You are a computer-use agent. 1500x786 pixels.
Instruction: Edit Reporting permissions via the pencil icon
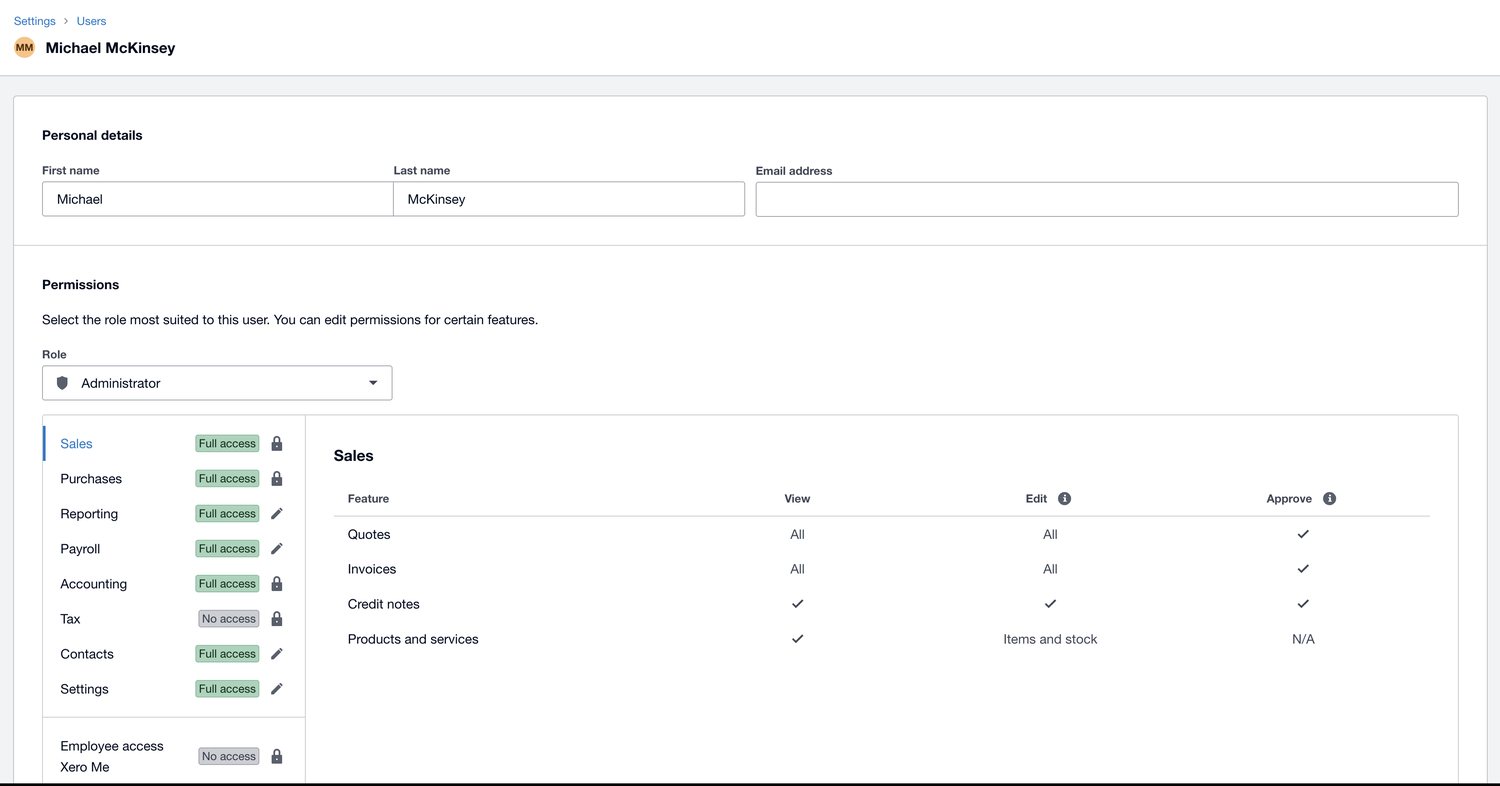click(x=277, y=513)
